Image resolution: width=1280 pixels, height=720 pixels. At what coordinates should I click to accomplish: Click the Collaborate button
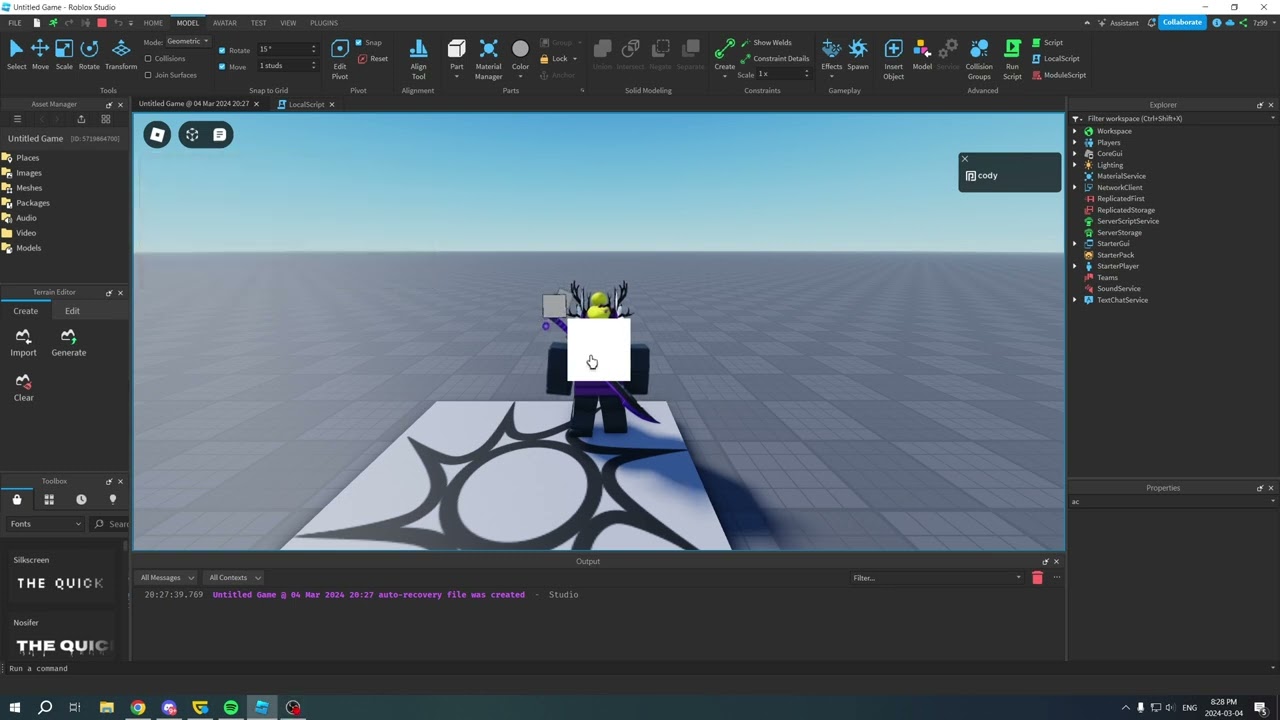coord(1182,22)
